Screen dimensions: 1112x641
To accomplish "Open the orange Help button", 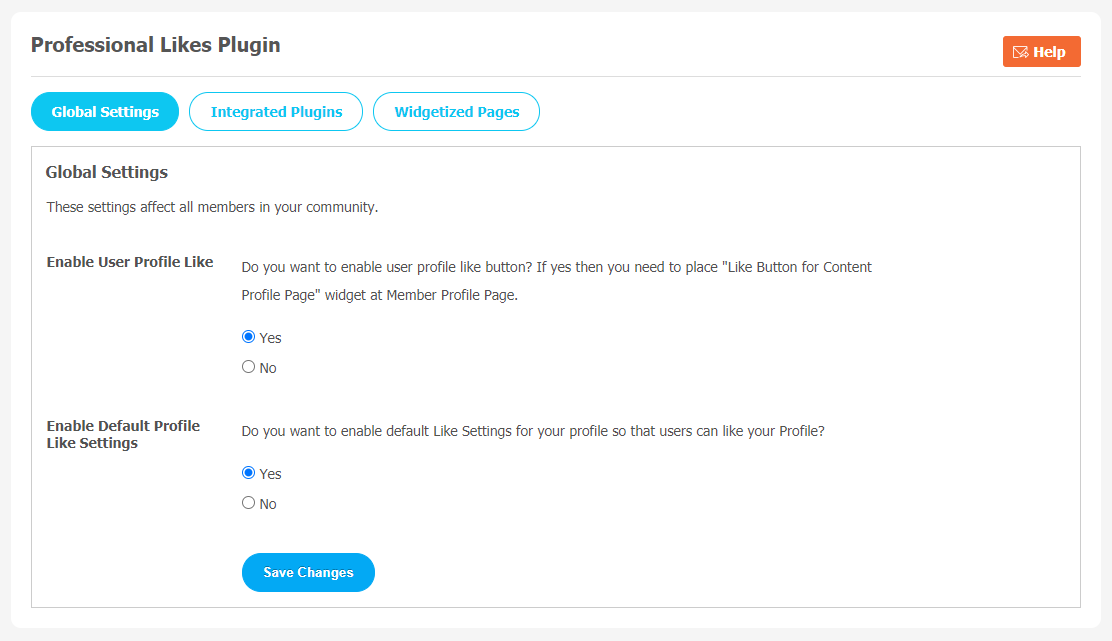I will pyautogui.click(x=1041, y=52).
